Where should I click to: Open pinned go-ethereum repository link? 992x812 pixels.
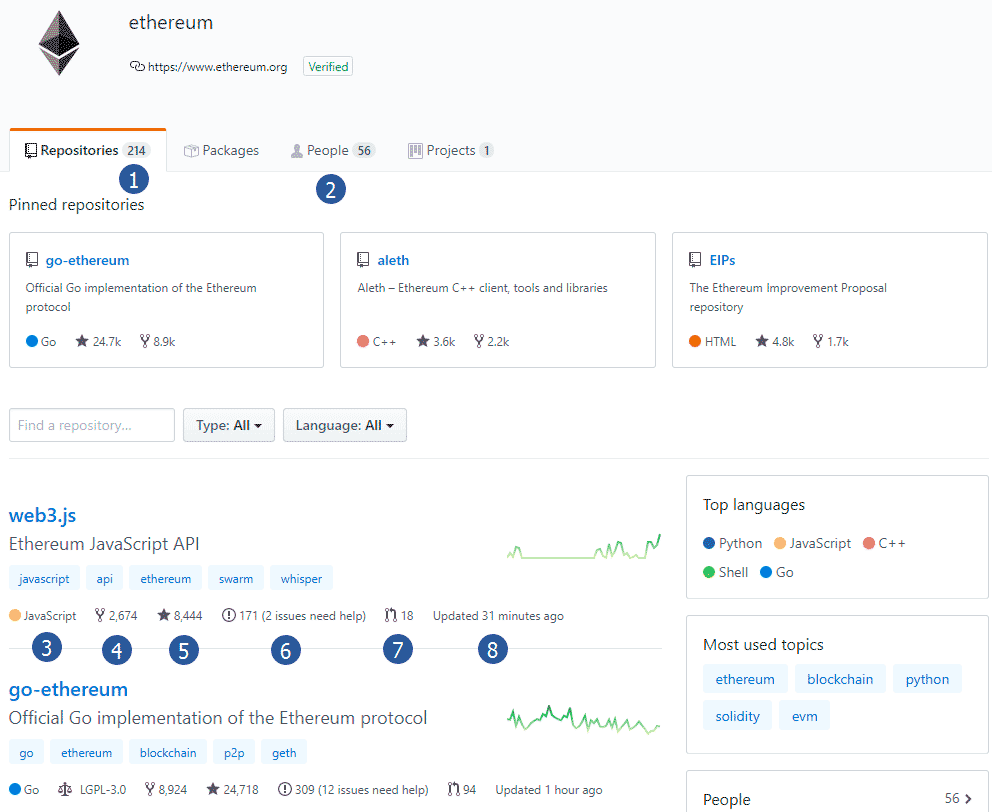[87, 260]
